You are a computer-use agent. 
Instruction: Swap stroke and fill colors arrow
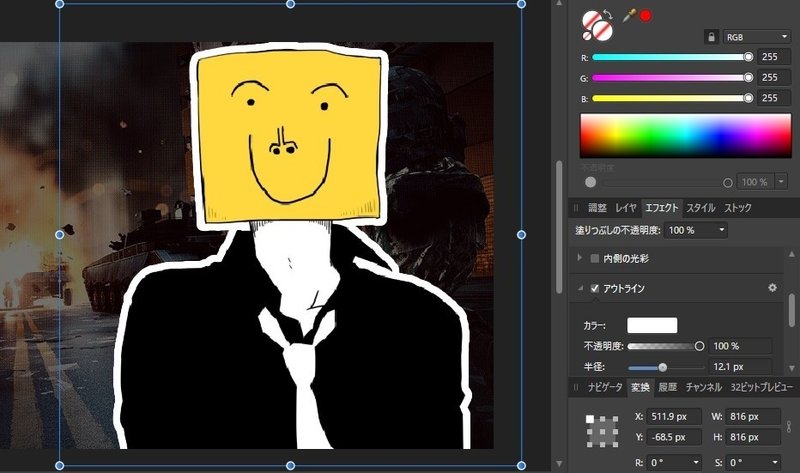(608, 14)
